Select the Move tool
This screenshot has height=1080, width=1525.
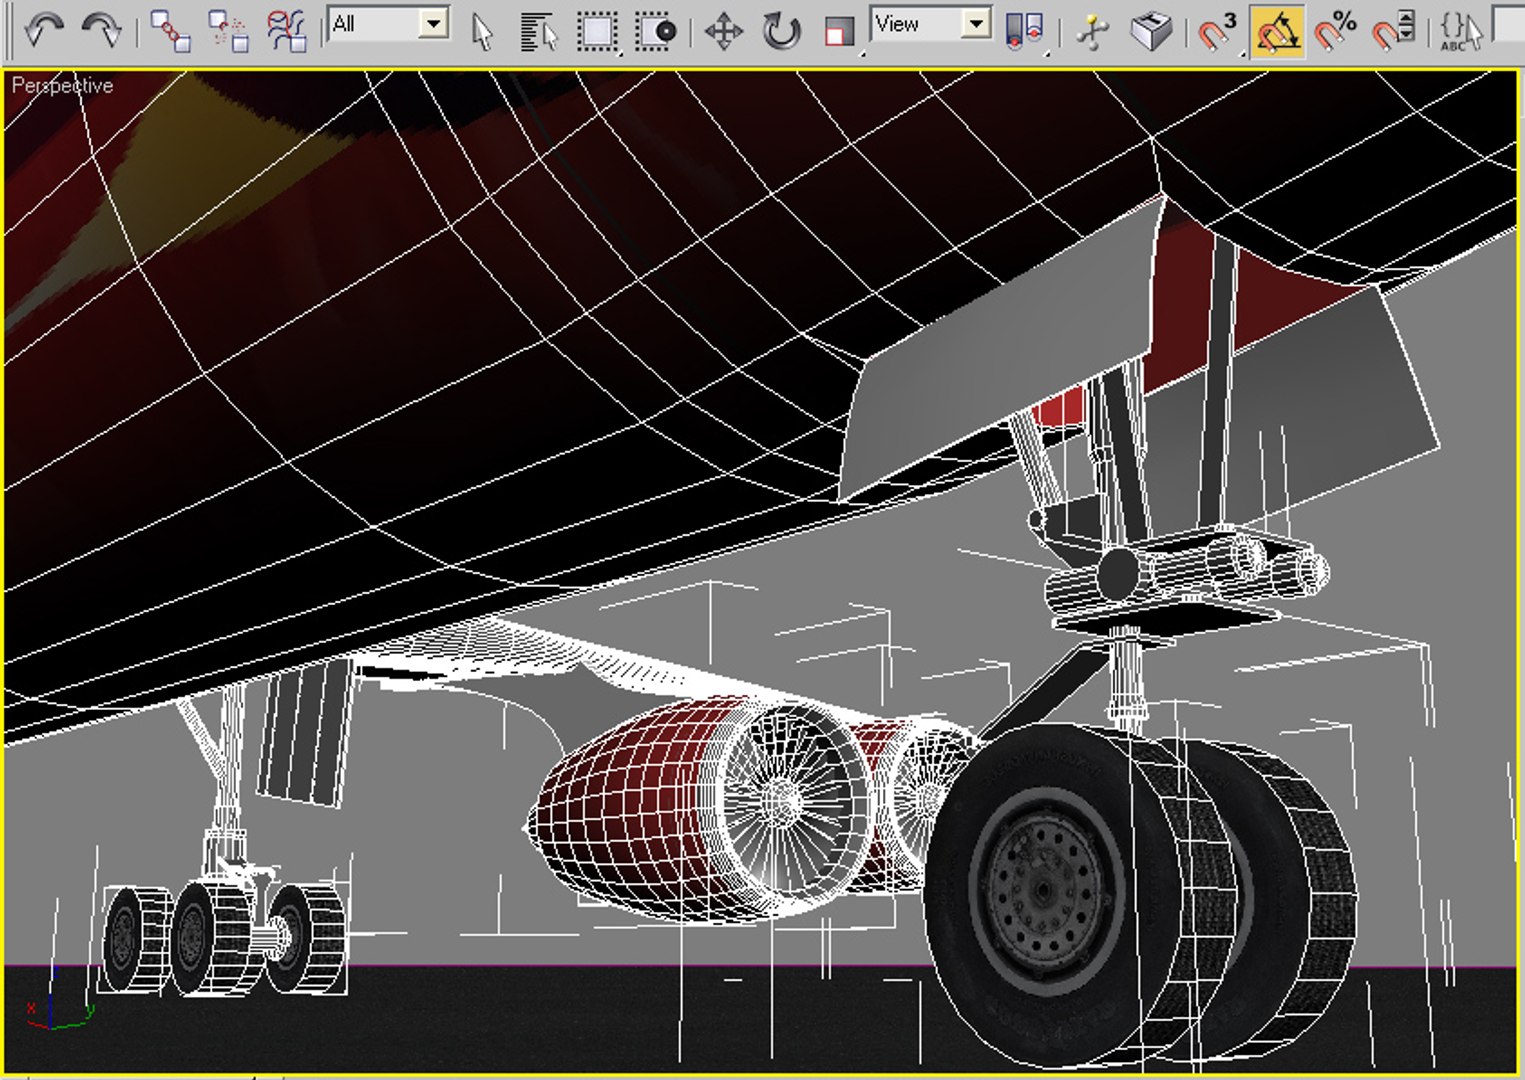coord(723,31)
